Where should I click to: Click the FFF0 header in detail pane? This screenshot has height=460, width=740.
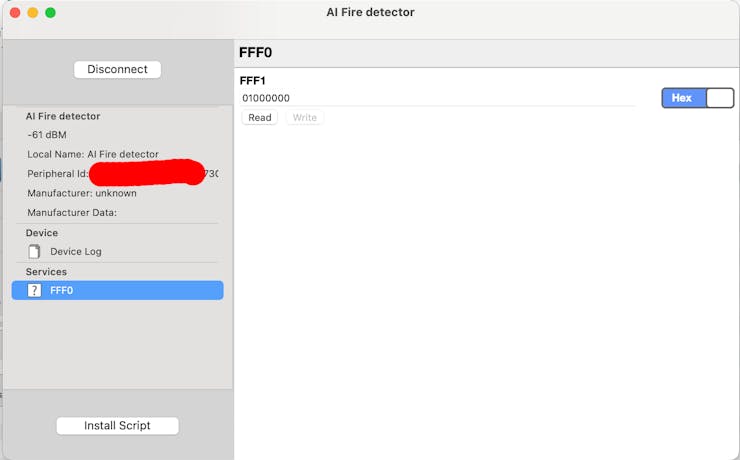tap(256, 53)
